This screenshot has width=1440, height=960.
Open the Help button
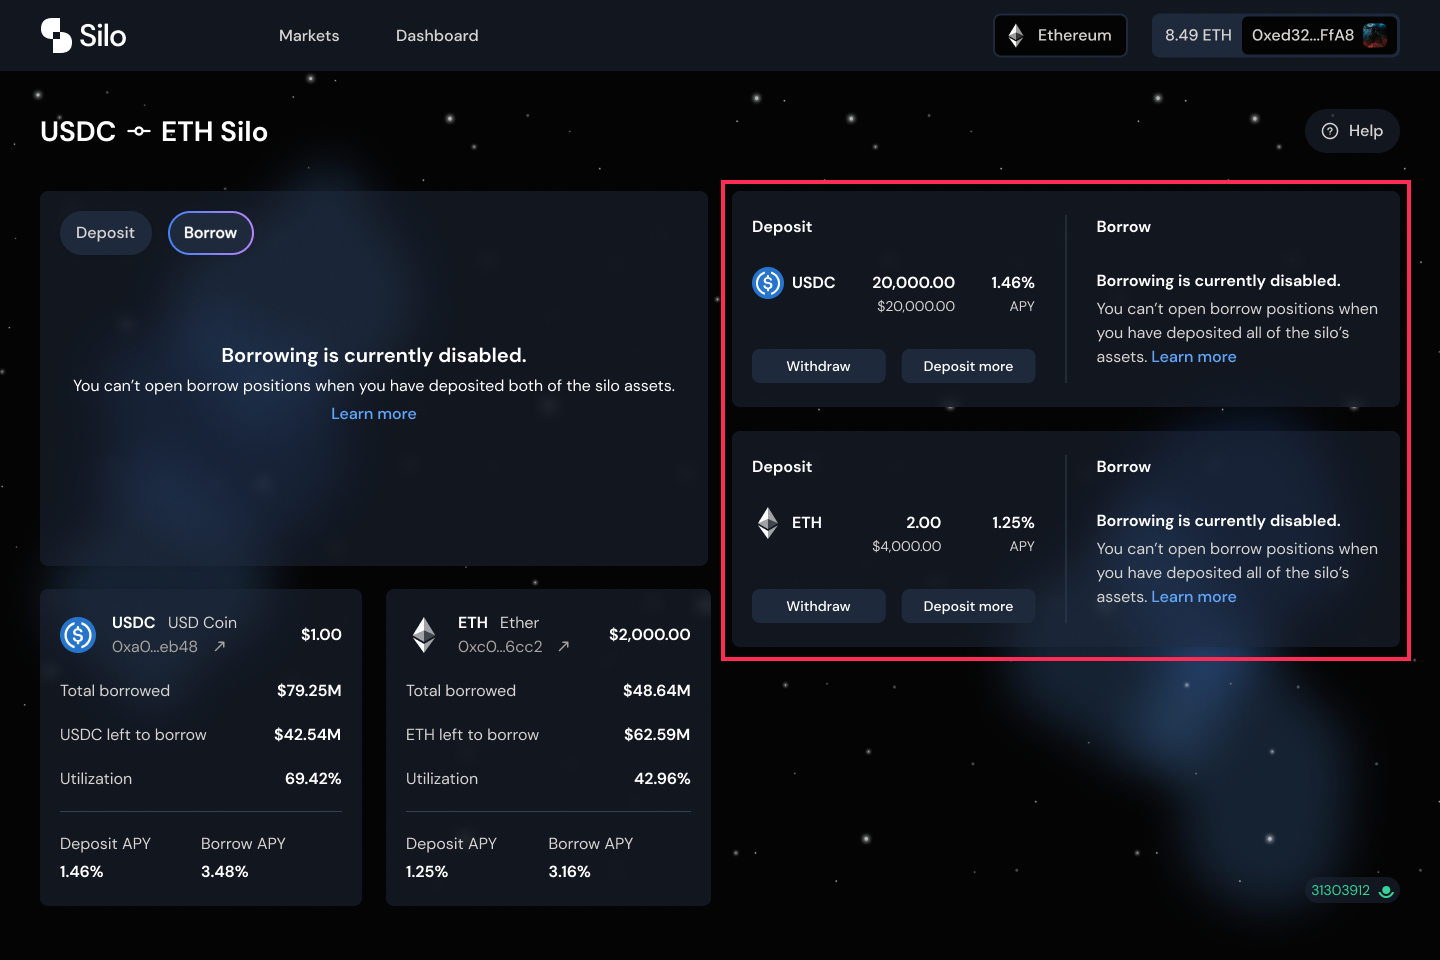1352,131
